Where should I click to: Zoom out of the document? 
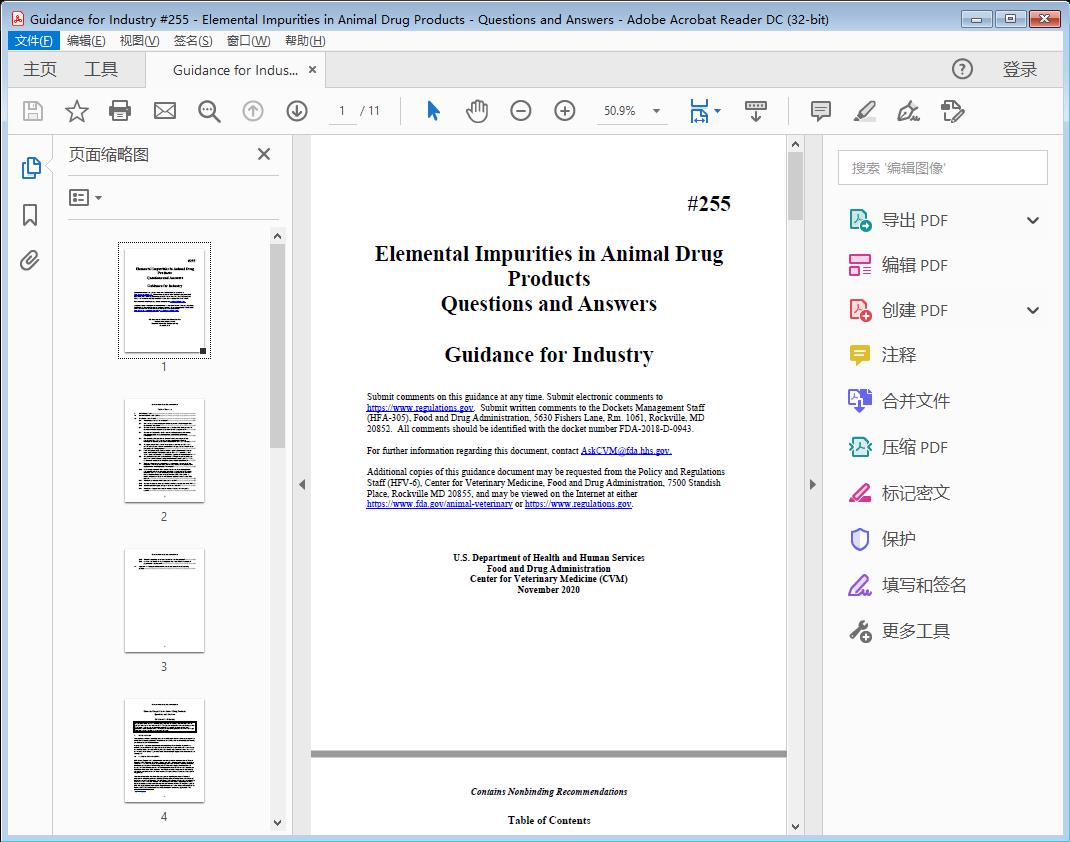pos(521,111)
